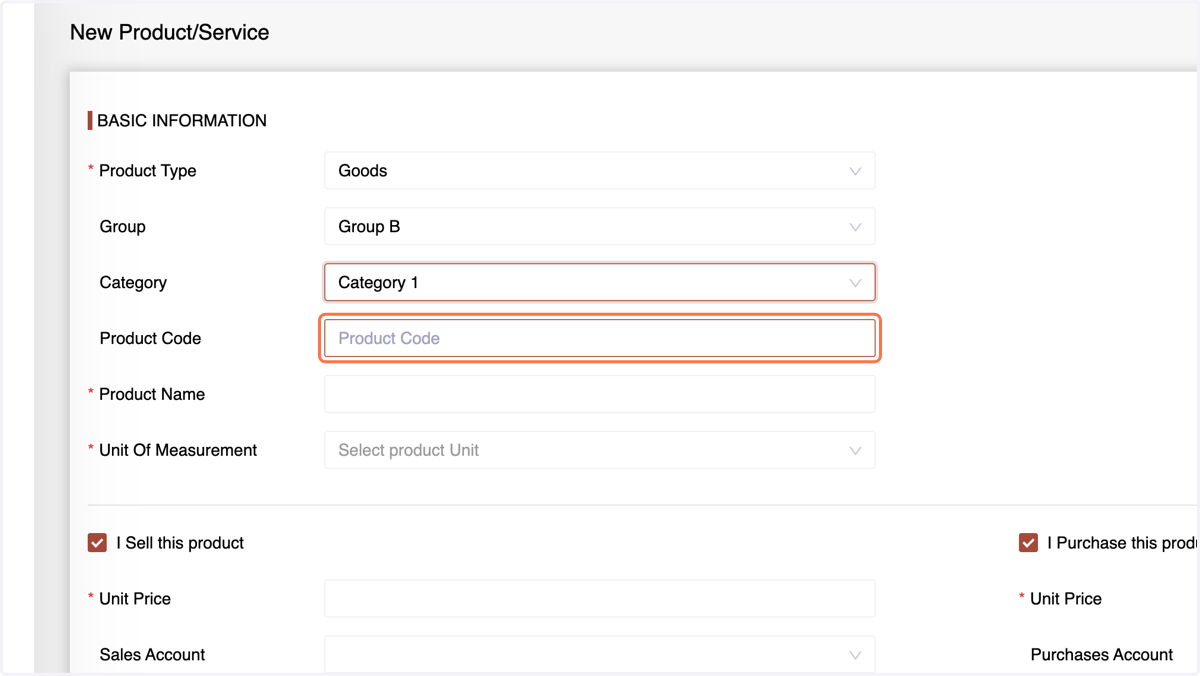Click the Group field label

tap(123, 227)
